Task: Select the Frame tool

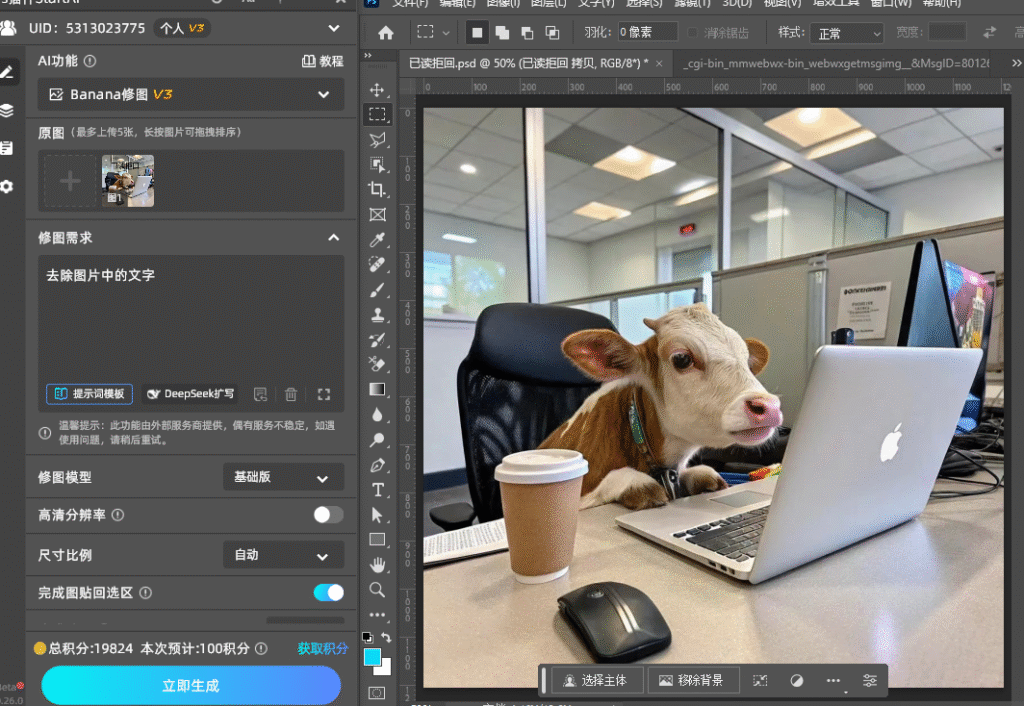Action: 377,214
